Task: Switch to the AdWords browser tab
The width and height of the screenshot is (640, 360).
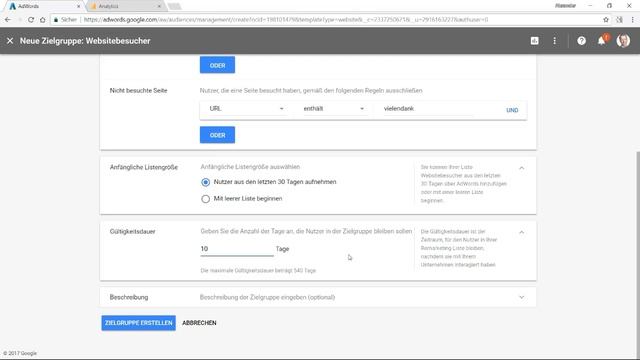Action: pos(44,7)
